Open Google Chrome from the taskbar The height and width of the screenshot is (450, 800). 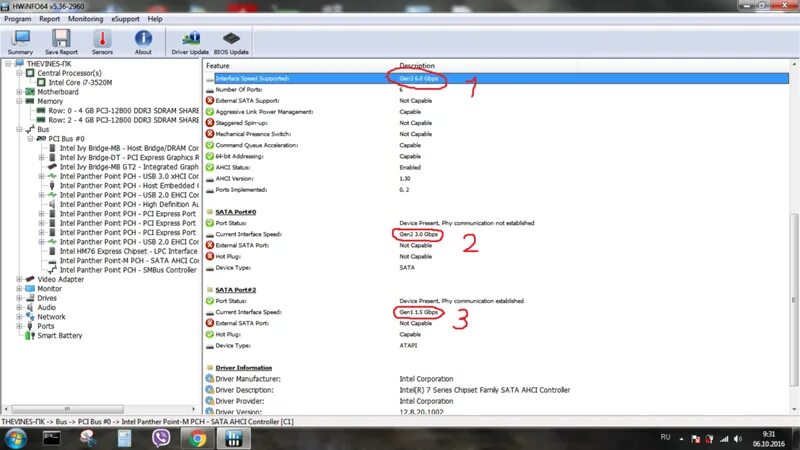197,438
